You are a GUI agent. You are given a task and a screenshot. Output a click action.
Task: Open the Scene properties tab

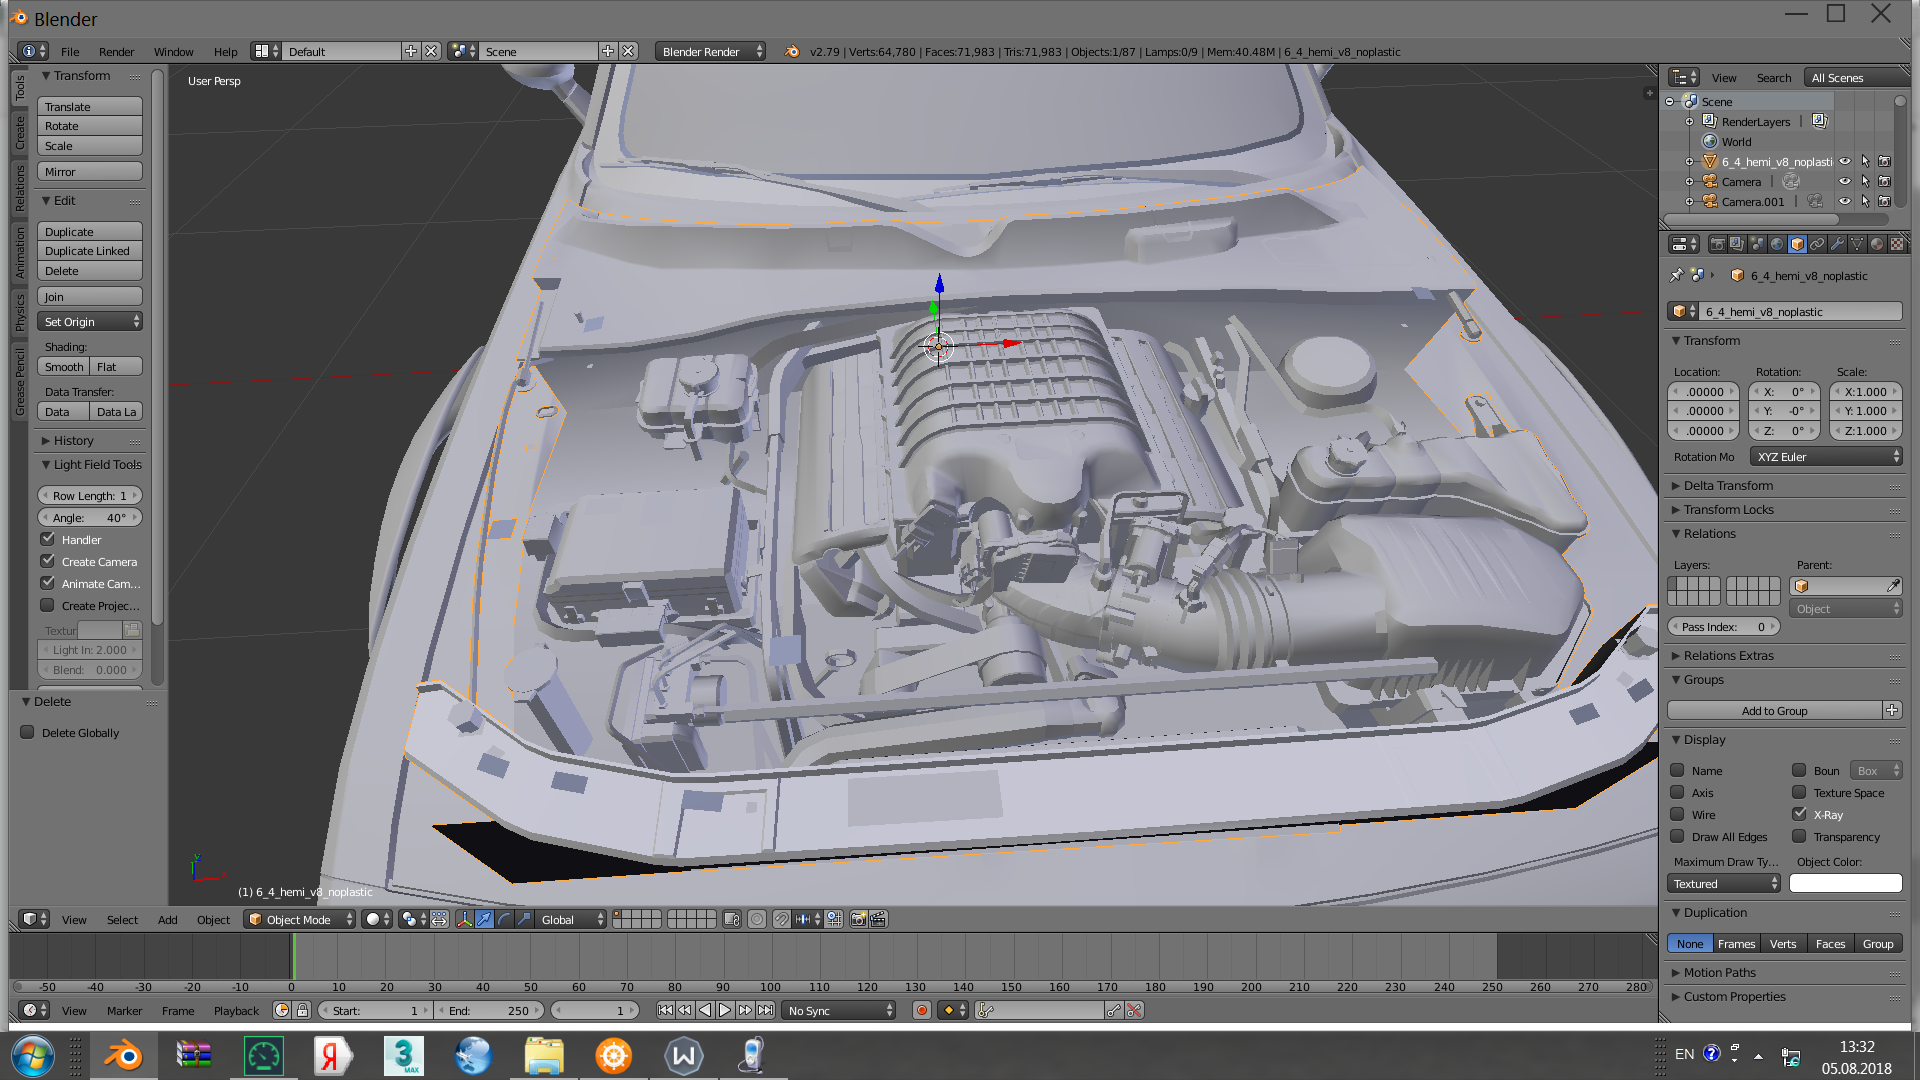click(x=1757, y=244)
